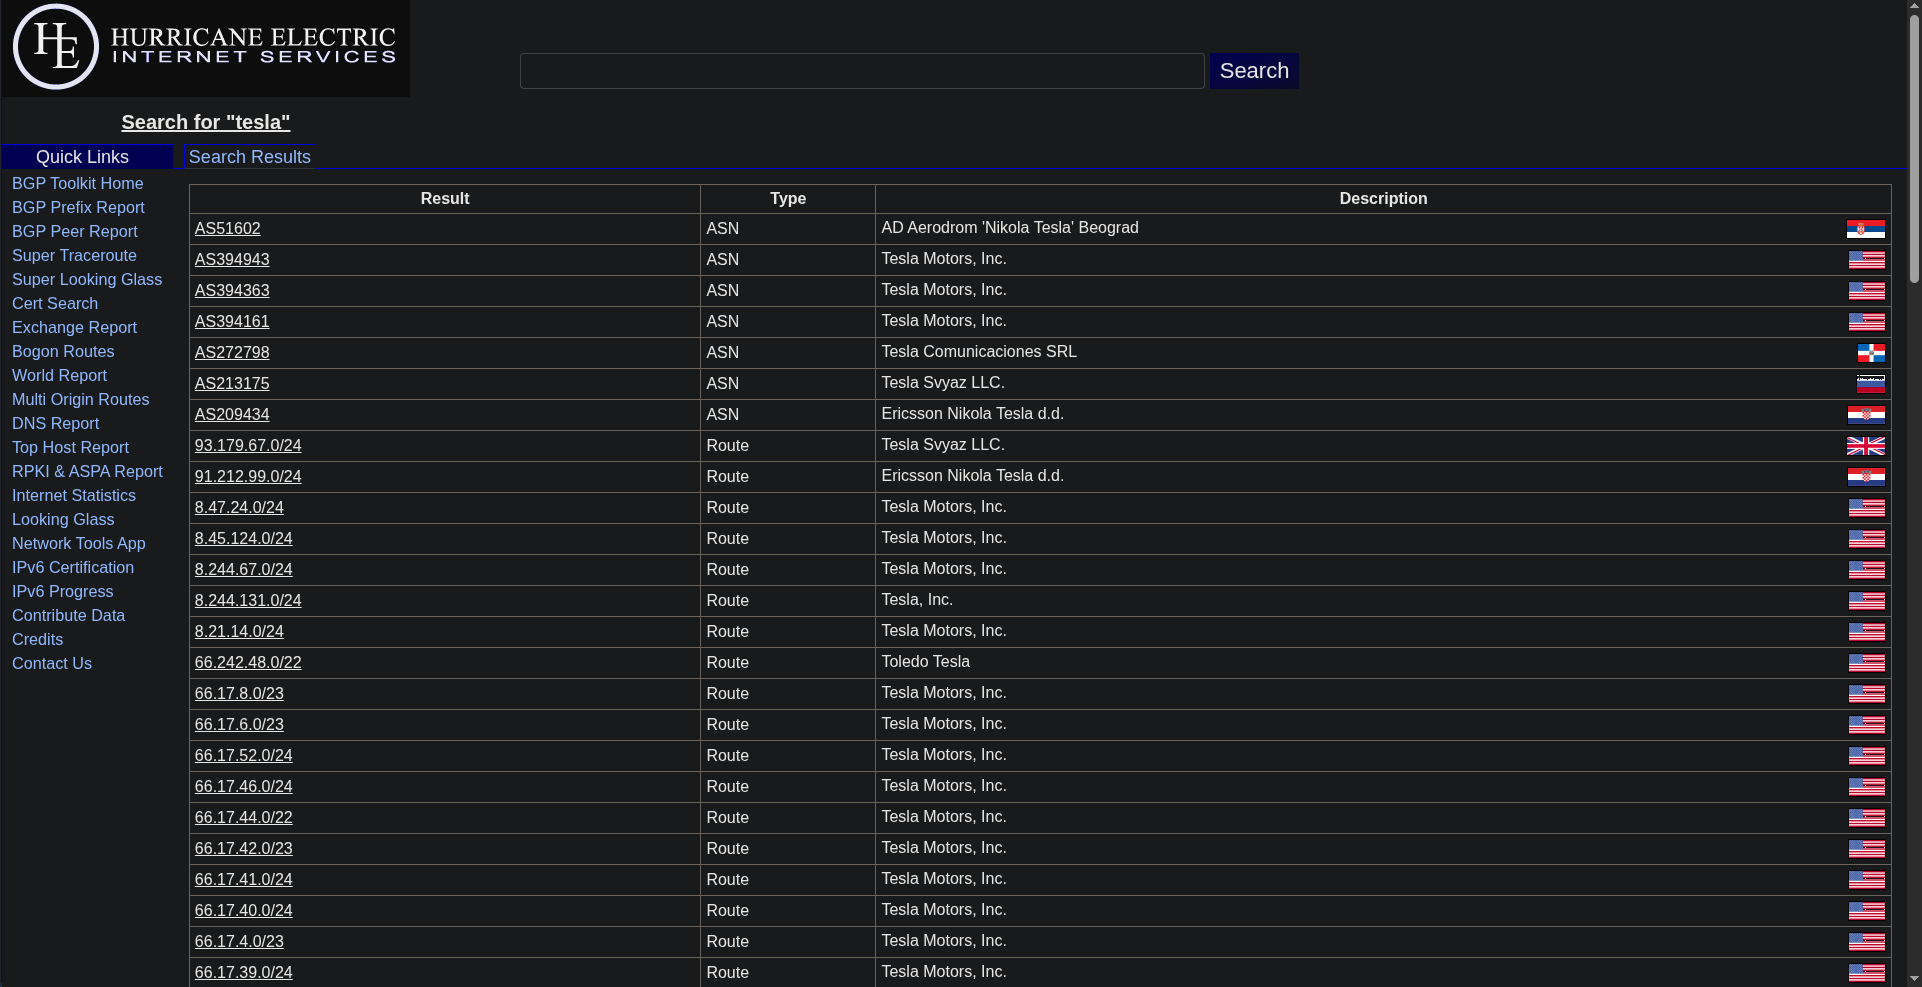Click the US flag in the AS394943 row
The width and height of the screenshot is (1922, 987).
tap(1867, 260)
